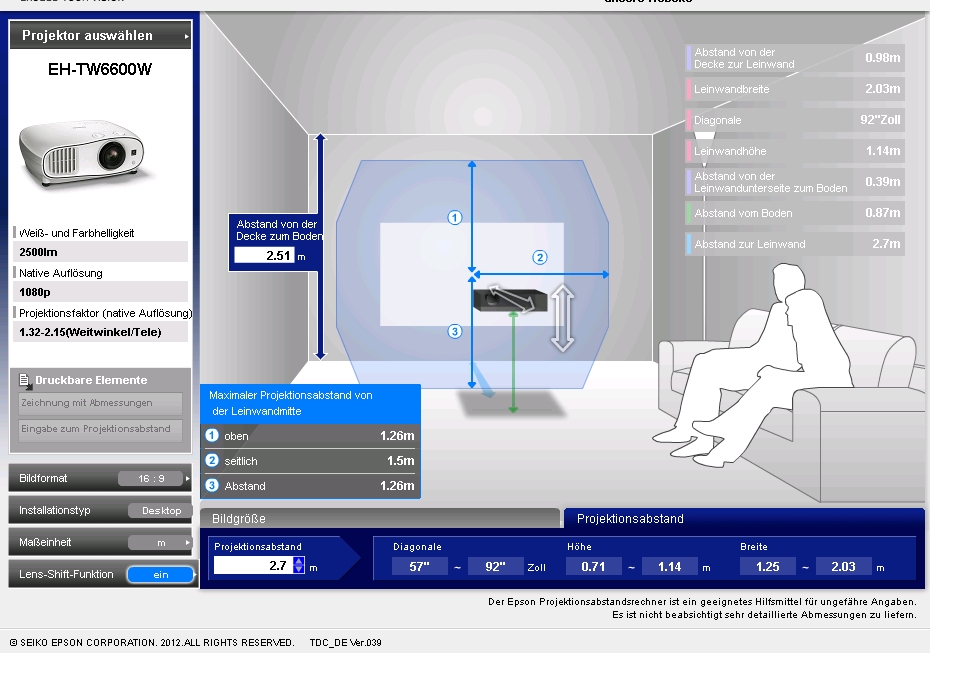This screenshot has height=675, width=973.
Task: Click the minimum Höhe 0.71 value
Action: point(593,566)
